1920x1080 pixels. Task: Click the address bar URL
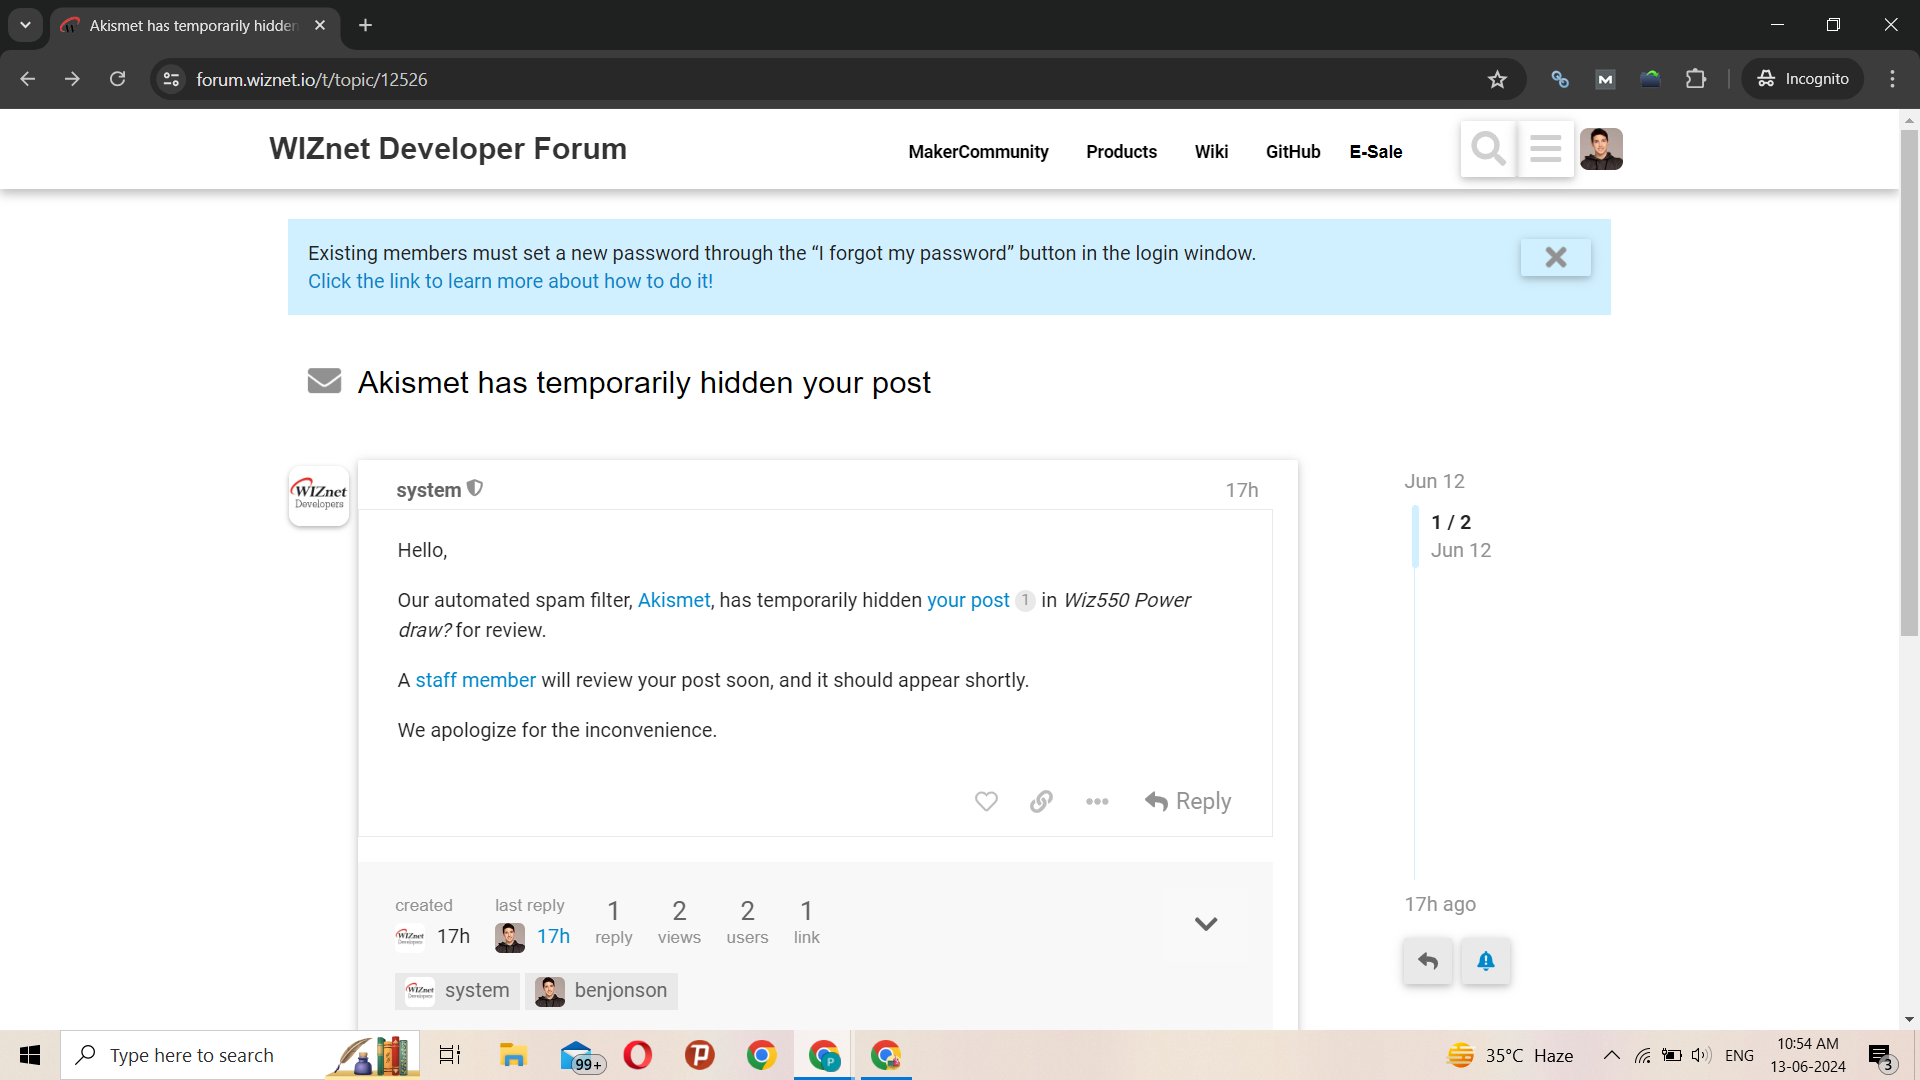(x=312, y=79)
